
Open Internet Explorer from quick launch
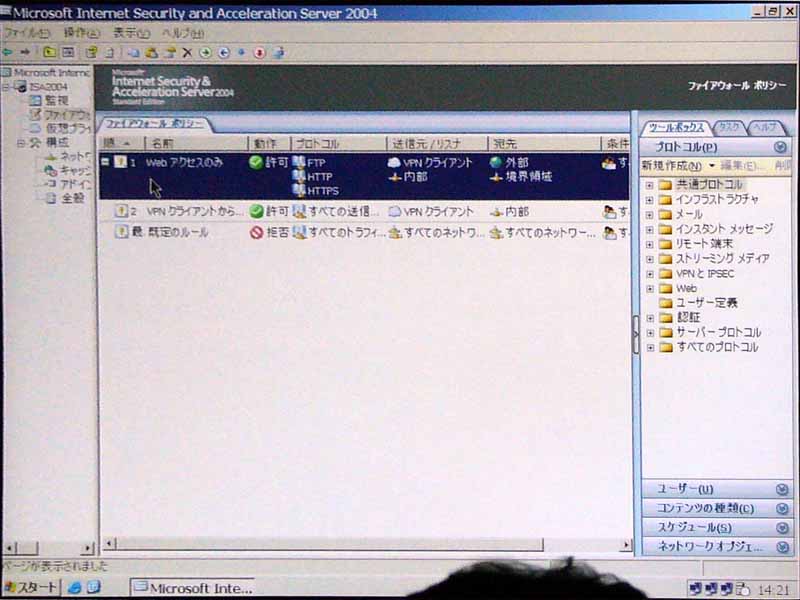click(74, 588)
